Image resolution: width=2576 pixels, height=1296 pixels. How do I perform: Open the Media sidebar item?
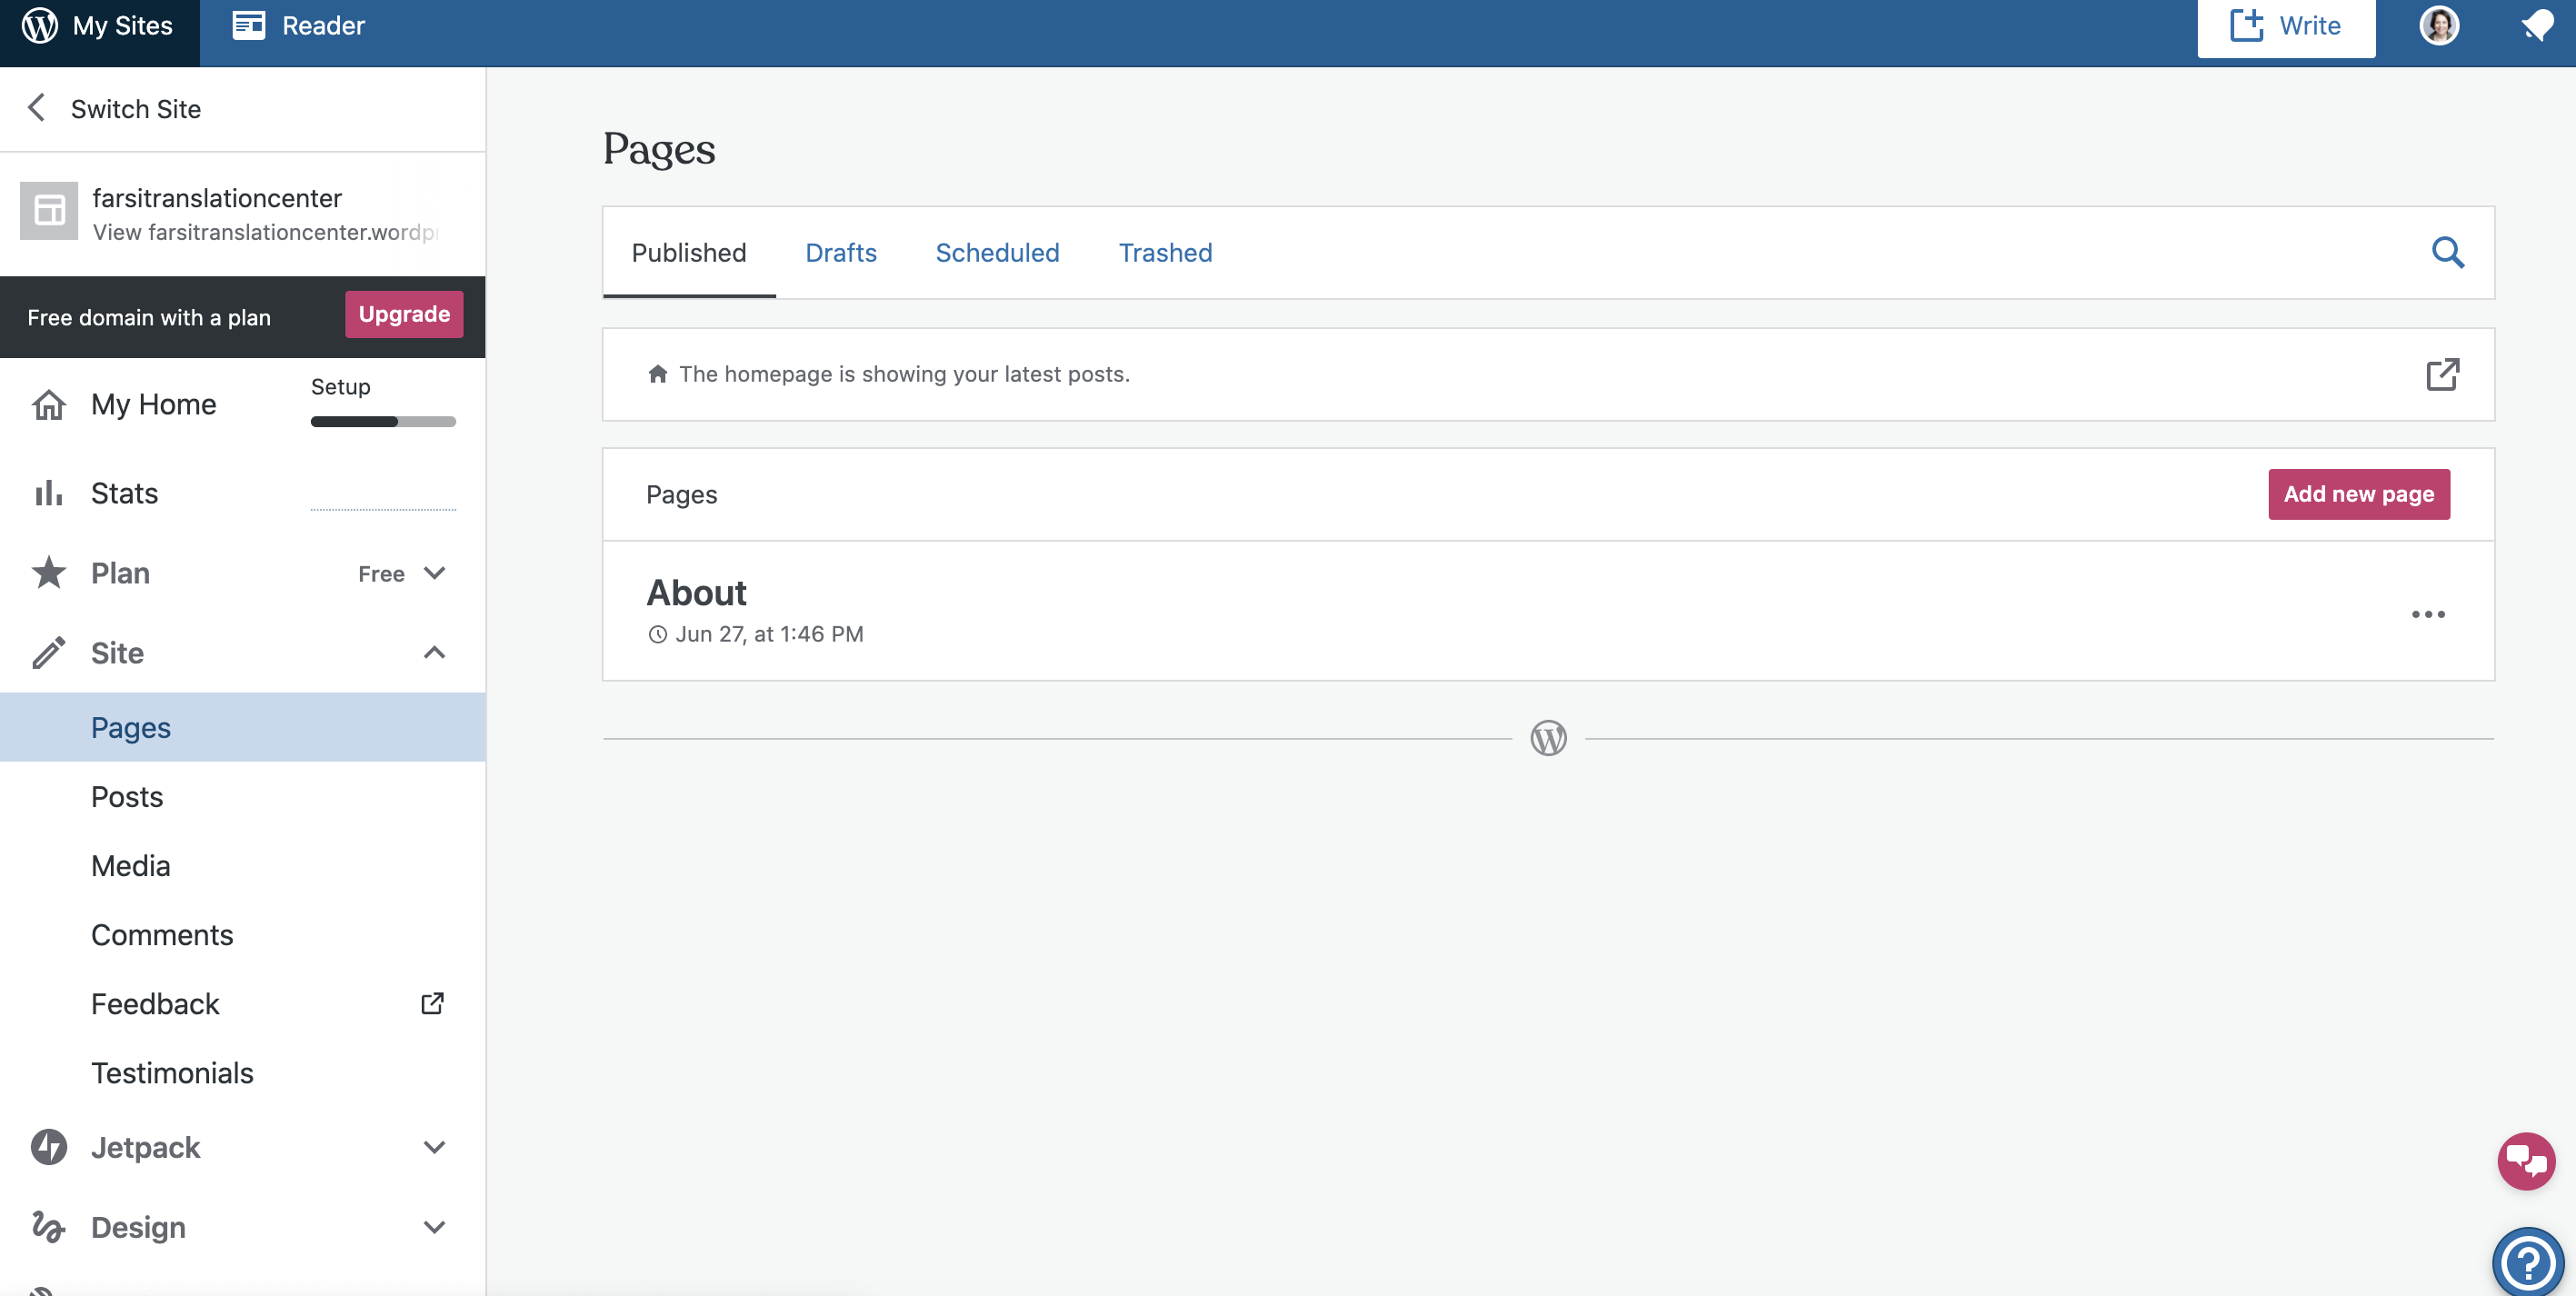[x=243, y=866]
